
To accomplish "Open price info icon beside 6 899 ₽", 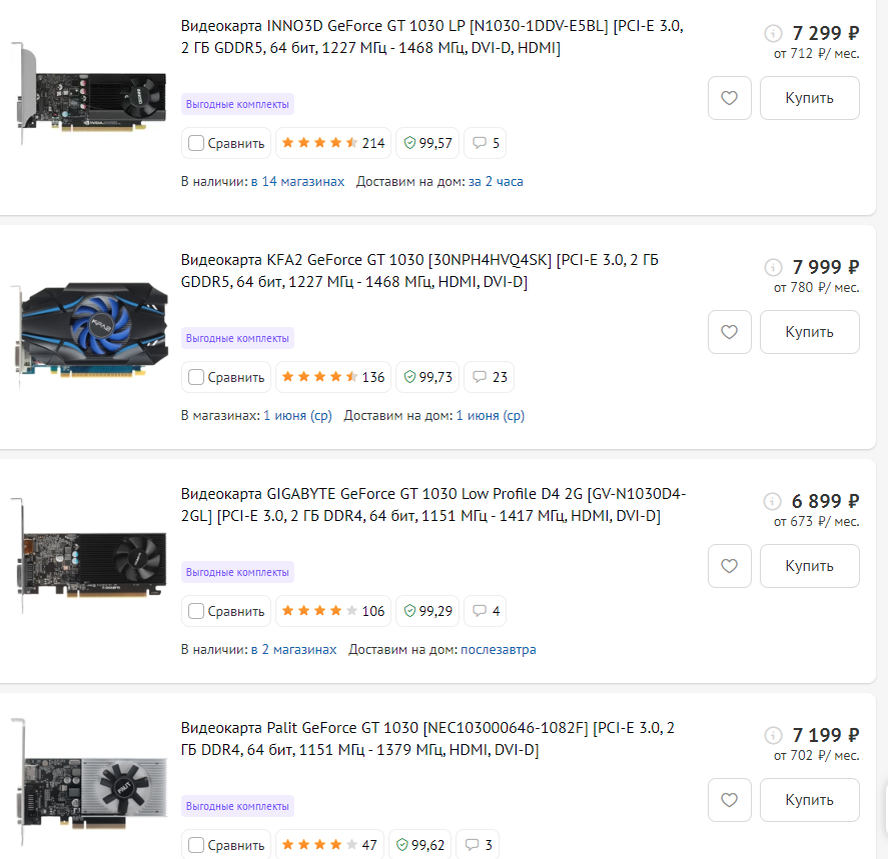I will click(772, 501).
